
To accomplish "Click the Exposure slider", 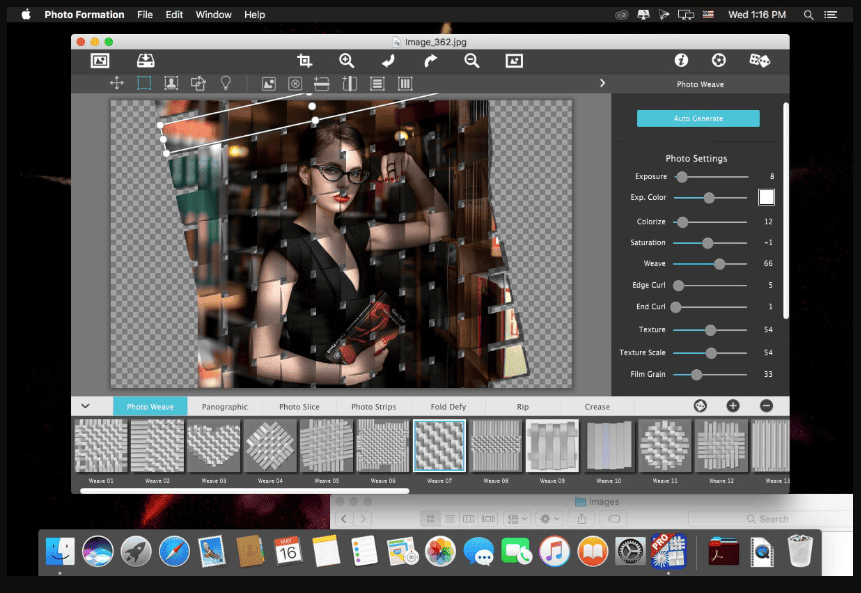I will coord(711,177).
